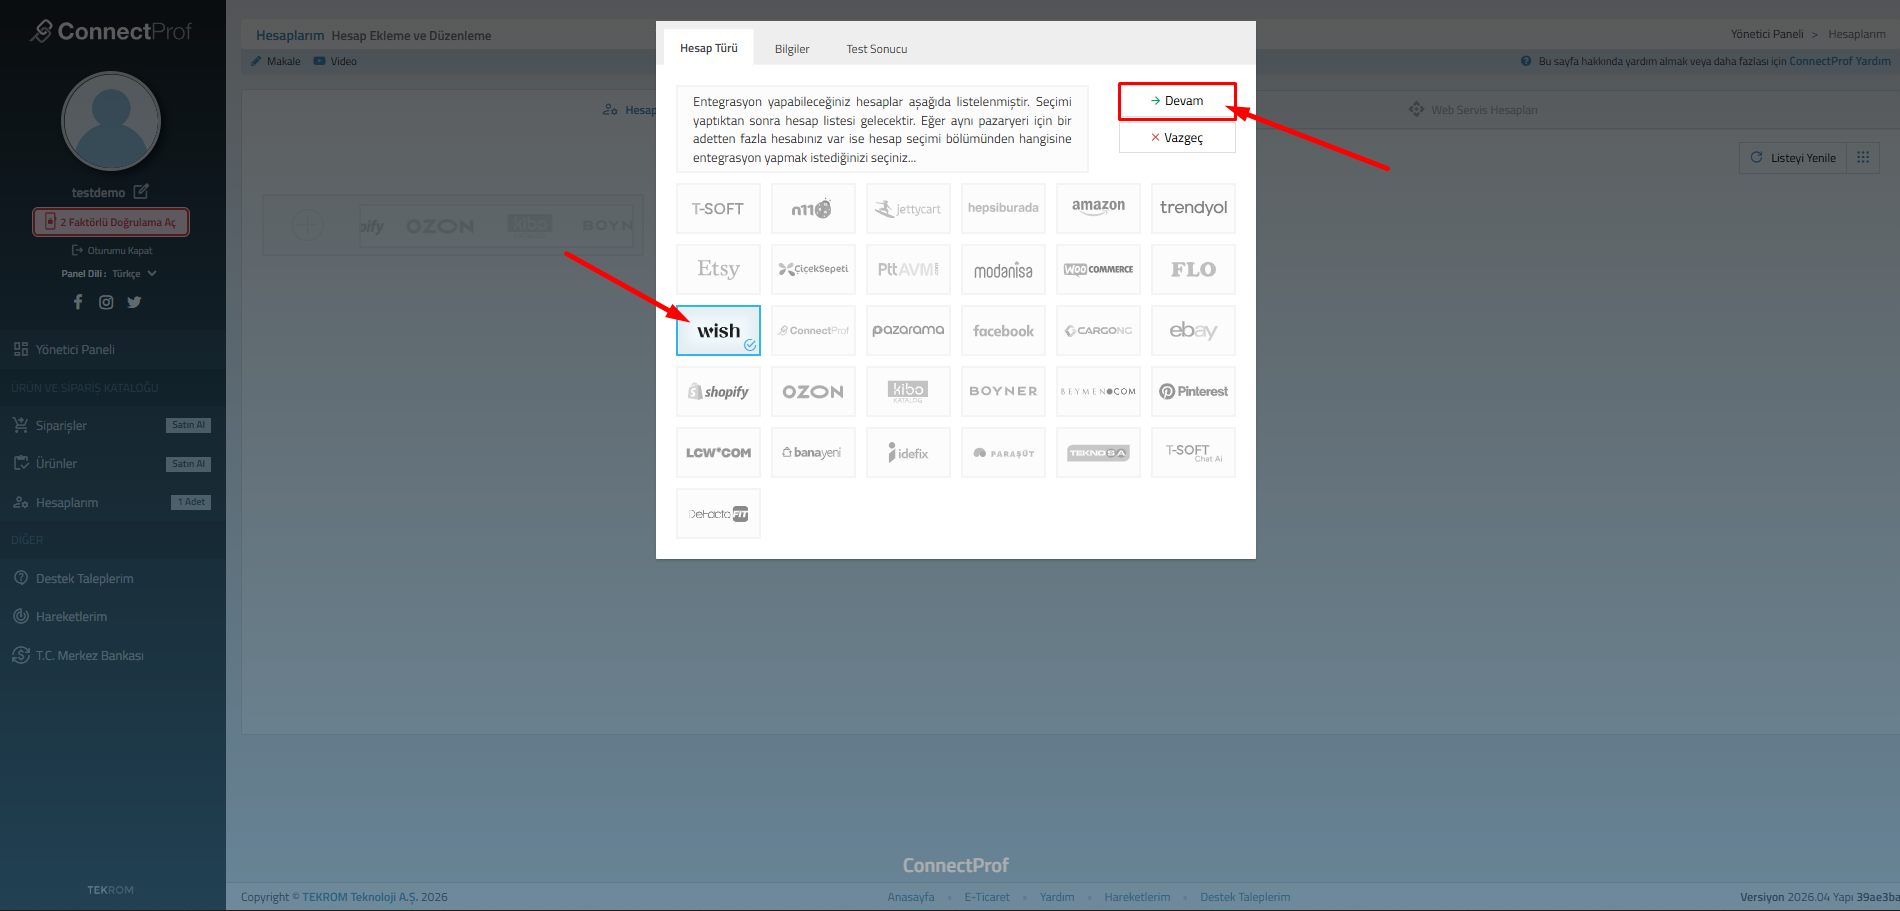Image resolution: width=1900 pixels, height=911 pixels.
Task: Choose the Amazon account type tile
Action: pos(1098,208)
